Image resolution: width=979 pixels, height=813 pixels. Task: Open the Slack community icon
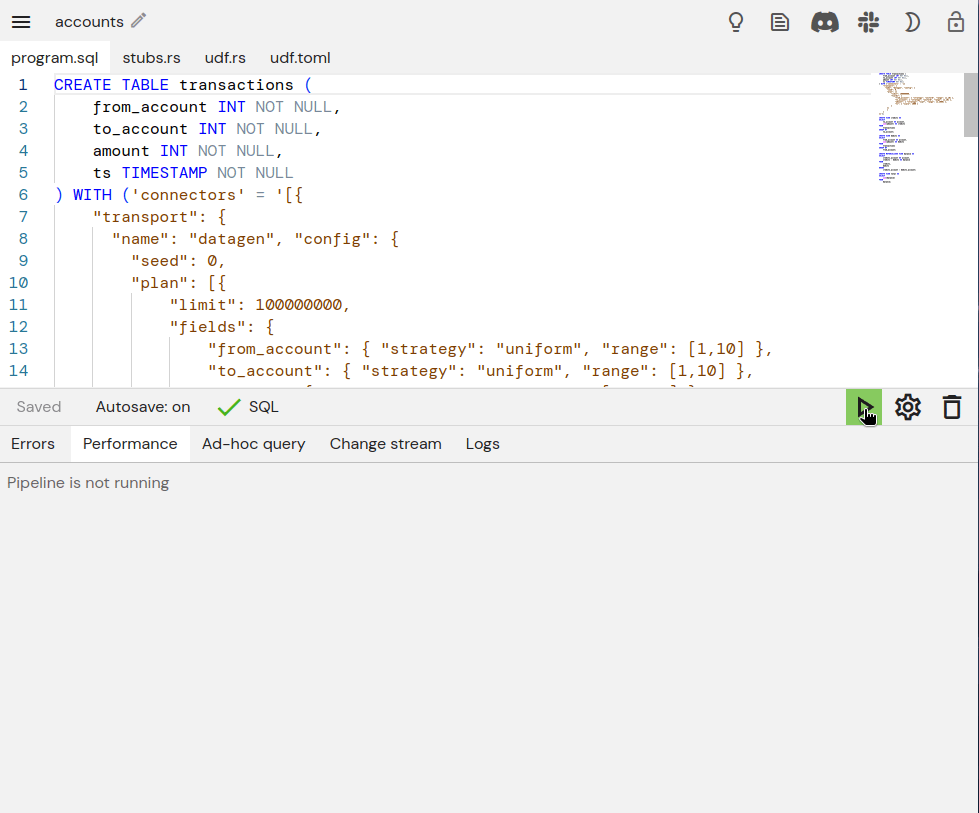coord(868,22)
